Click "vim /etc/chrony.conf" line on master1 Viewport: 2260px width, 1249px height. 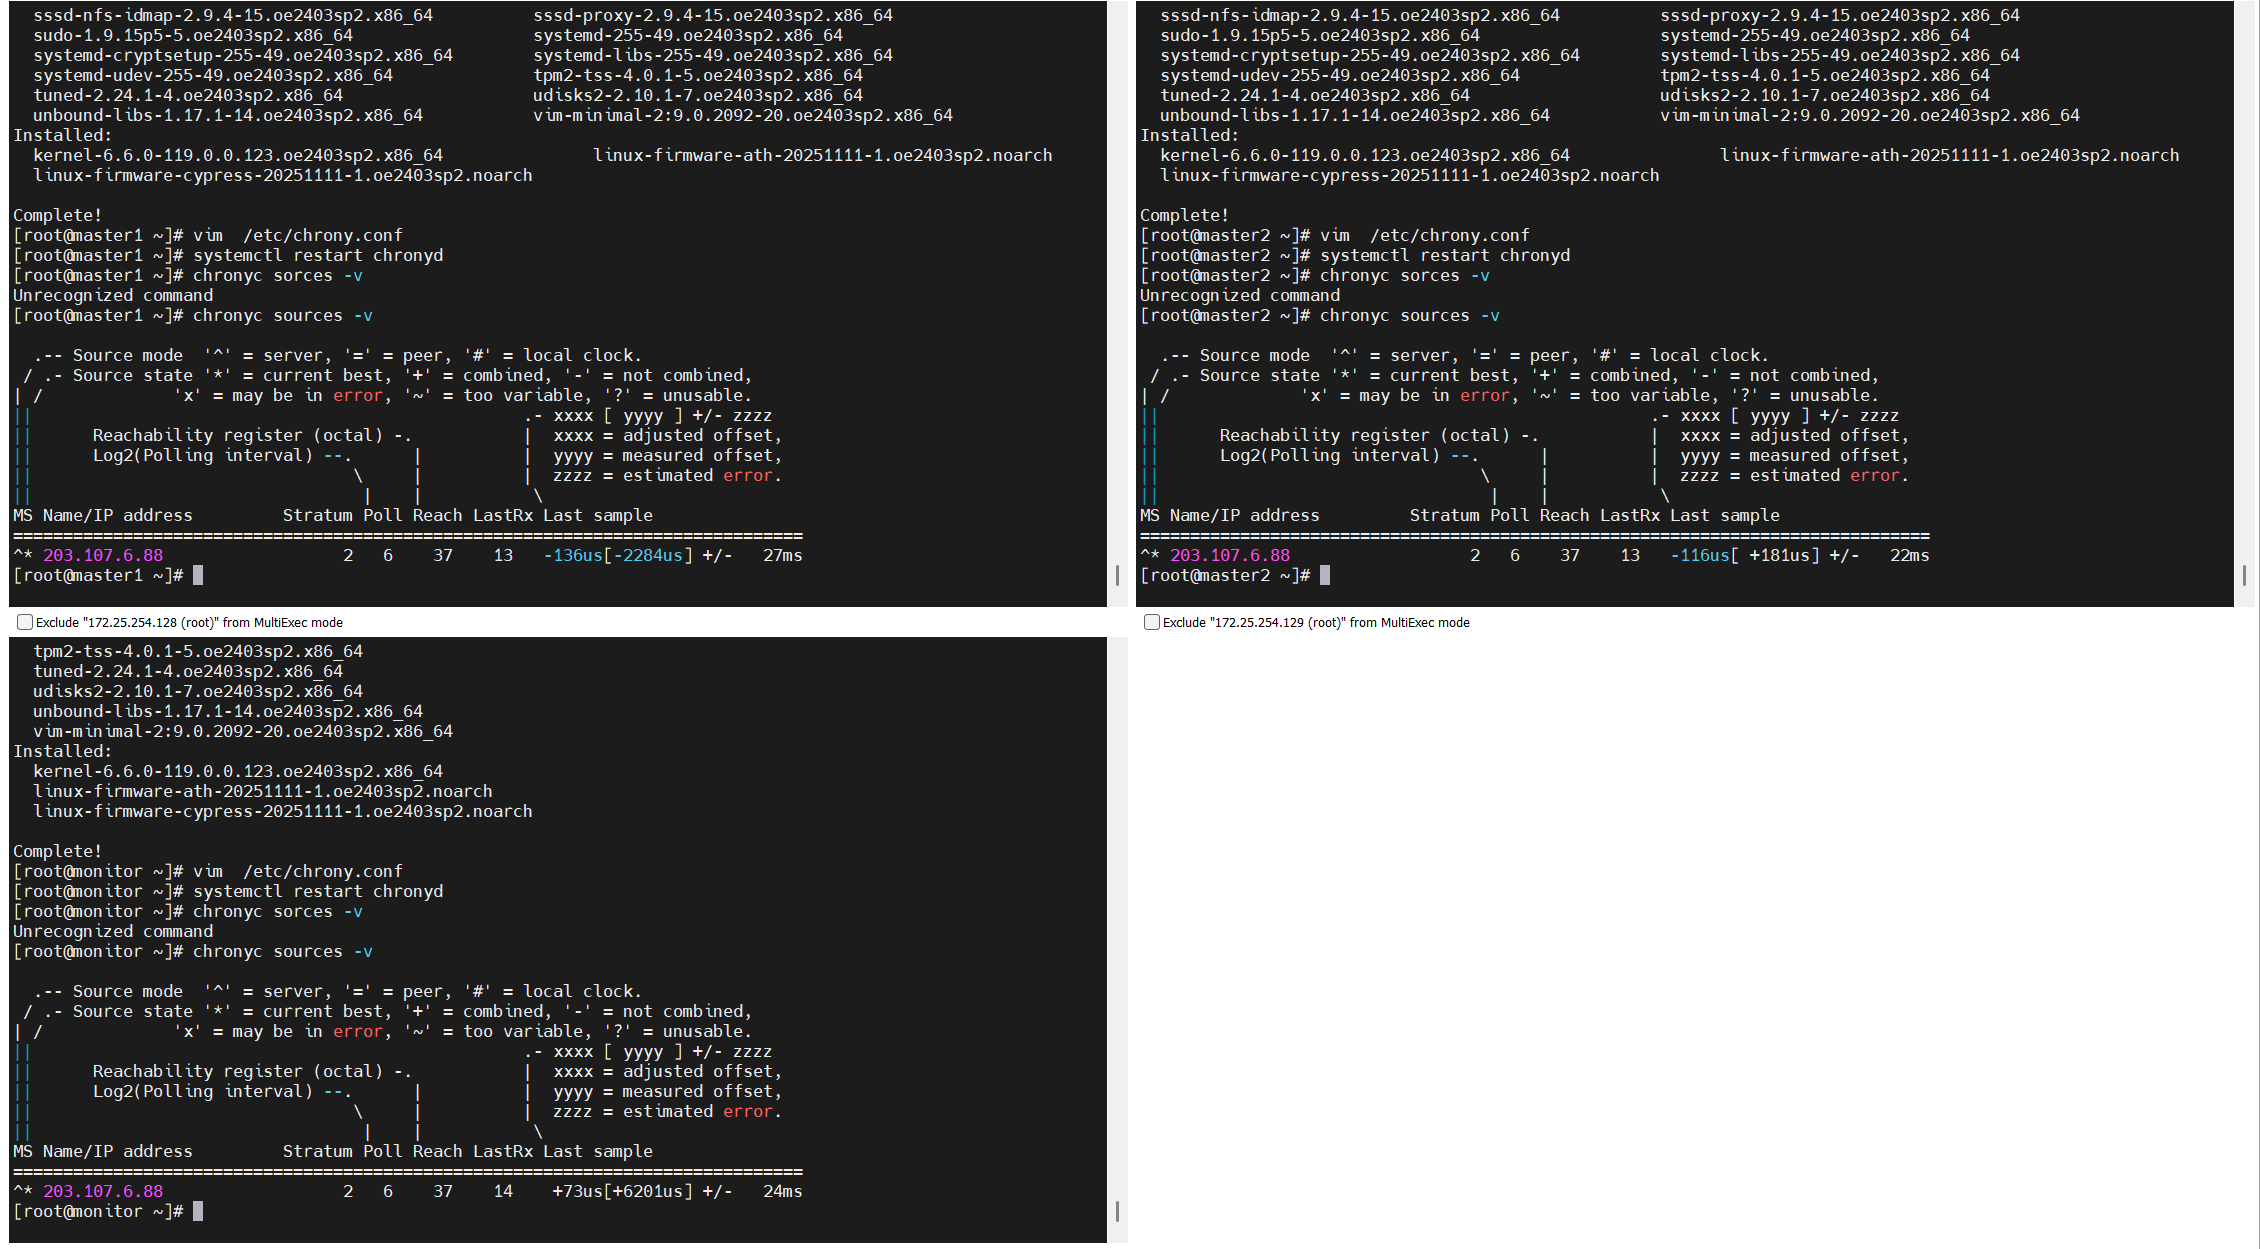coord(297,235)
